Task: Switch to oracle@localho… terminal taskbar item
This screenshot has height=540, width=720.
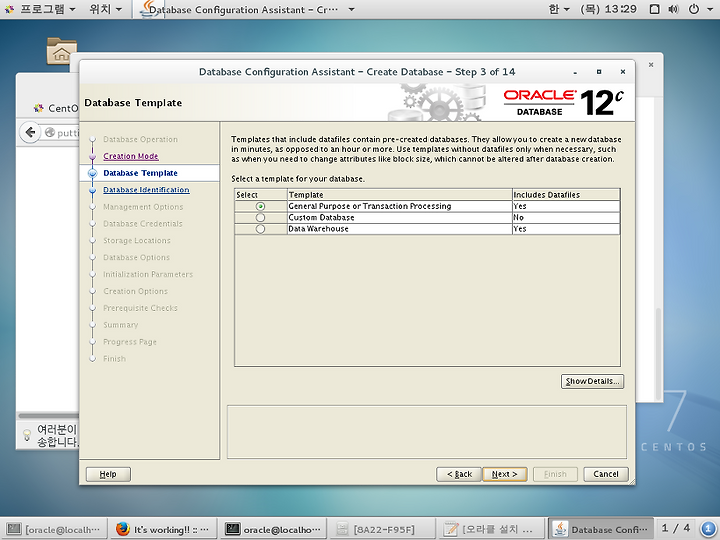Action: (x=273, y=529)
